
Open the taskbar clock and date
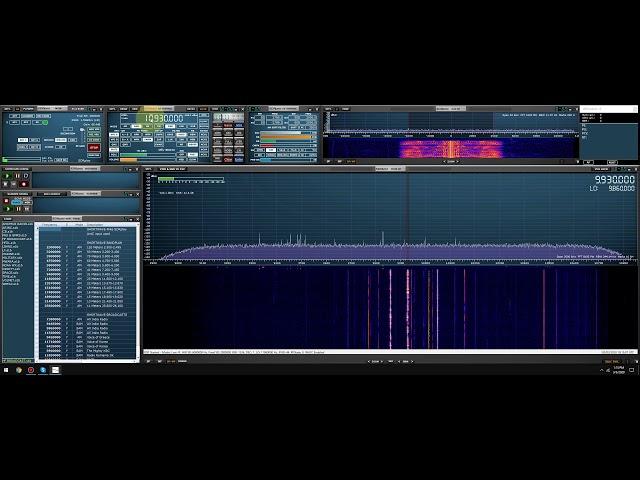pyautogui.click(x=619, y=370)
